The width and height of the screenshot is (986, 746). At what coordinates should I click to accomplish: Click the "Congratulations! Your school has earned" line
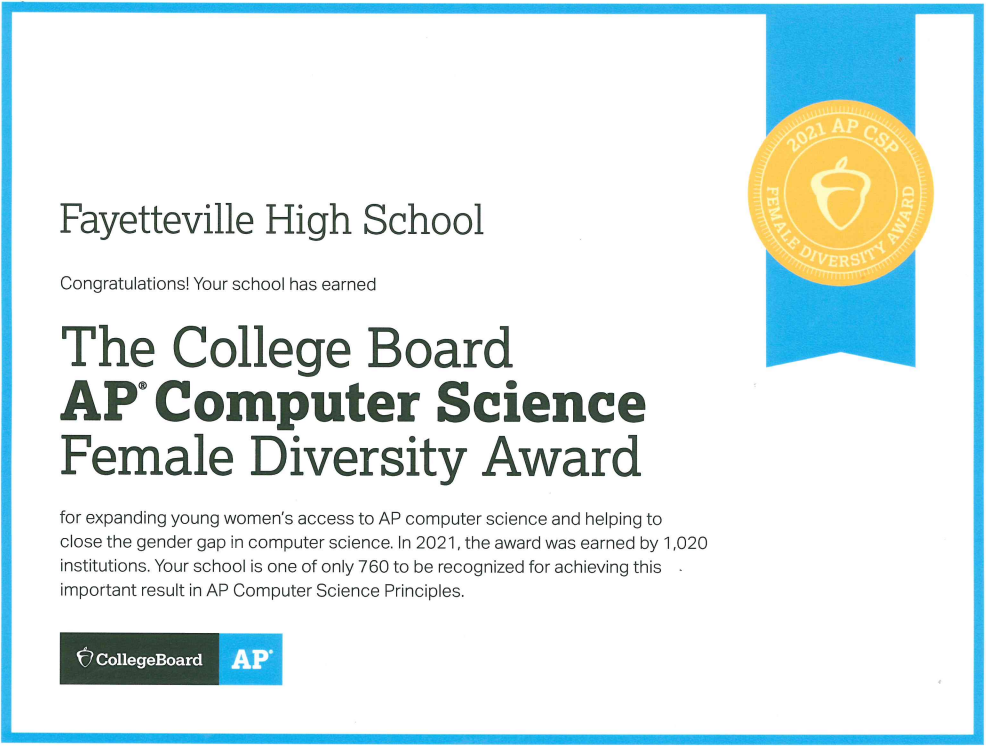tap(218, 284)
